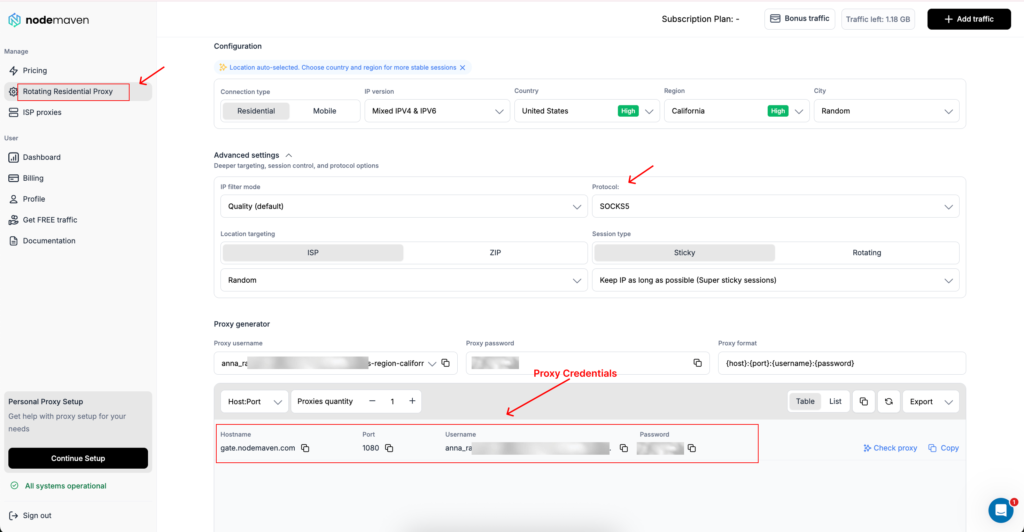The width and height of the screenshot is (1024, 532).
Task: Click Continue Setup button
Action: [x=78, y=458]
